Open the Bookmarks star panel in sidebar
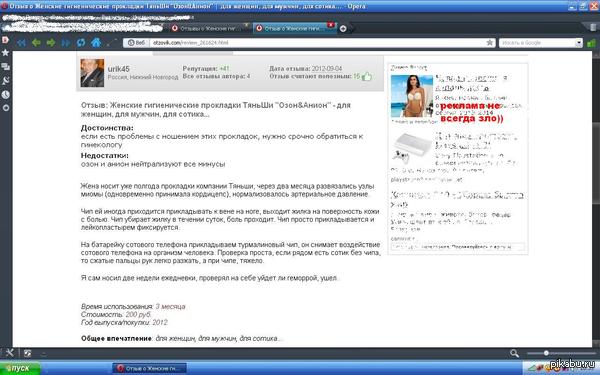600x375 pixels. coord(5,53)
